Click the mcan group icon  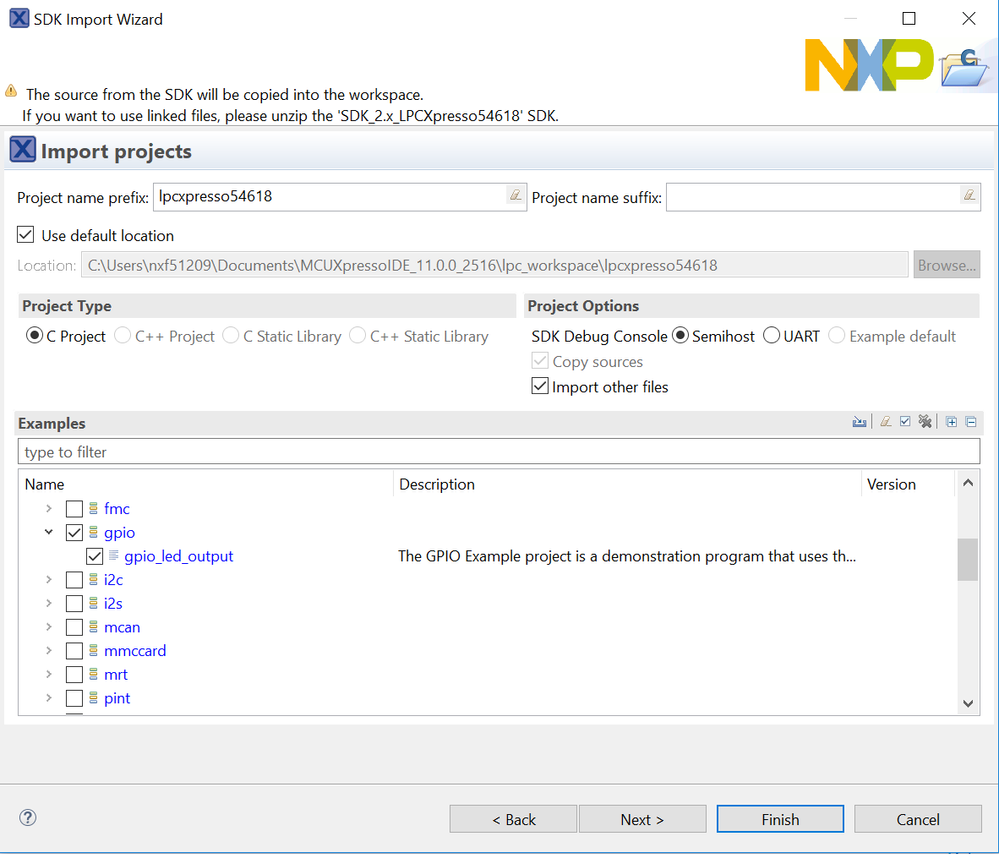(x=93, y=627)
